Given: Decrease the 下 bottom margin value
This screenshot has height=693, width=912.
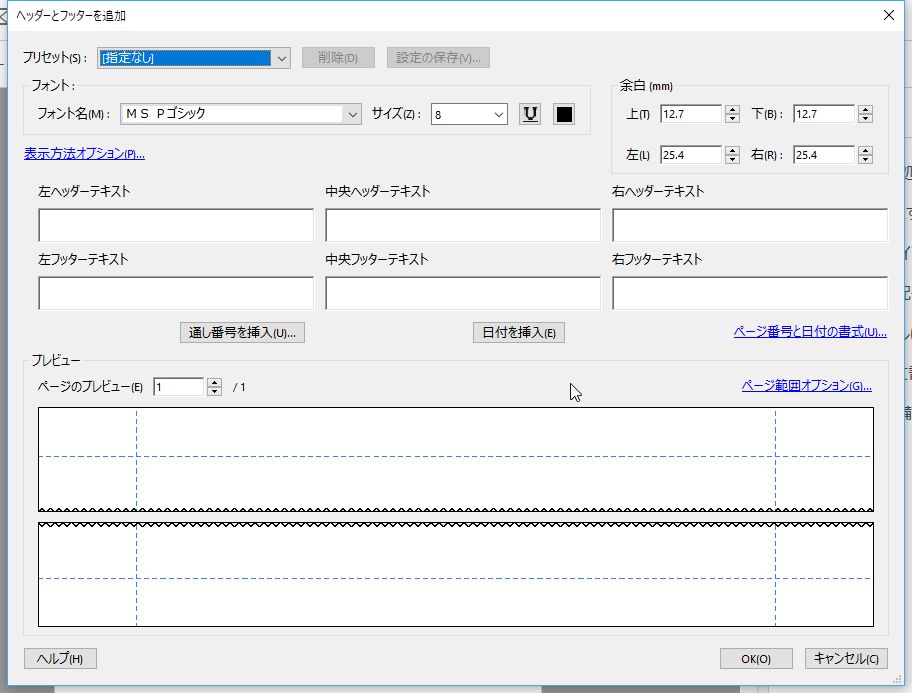Looking at the screenshot, I should coord(865,119).
